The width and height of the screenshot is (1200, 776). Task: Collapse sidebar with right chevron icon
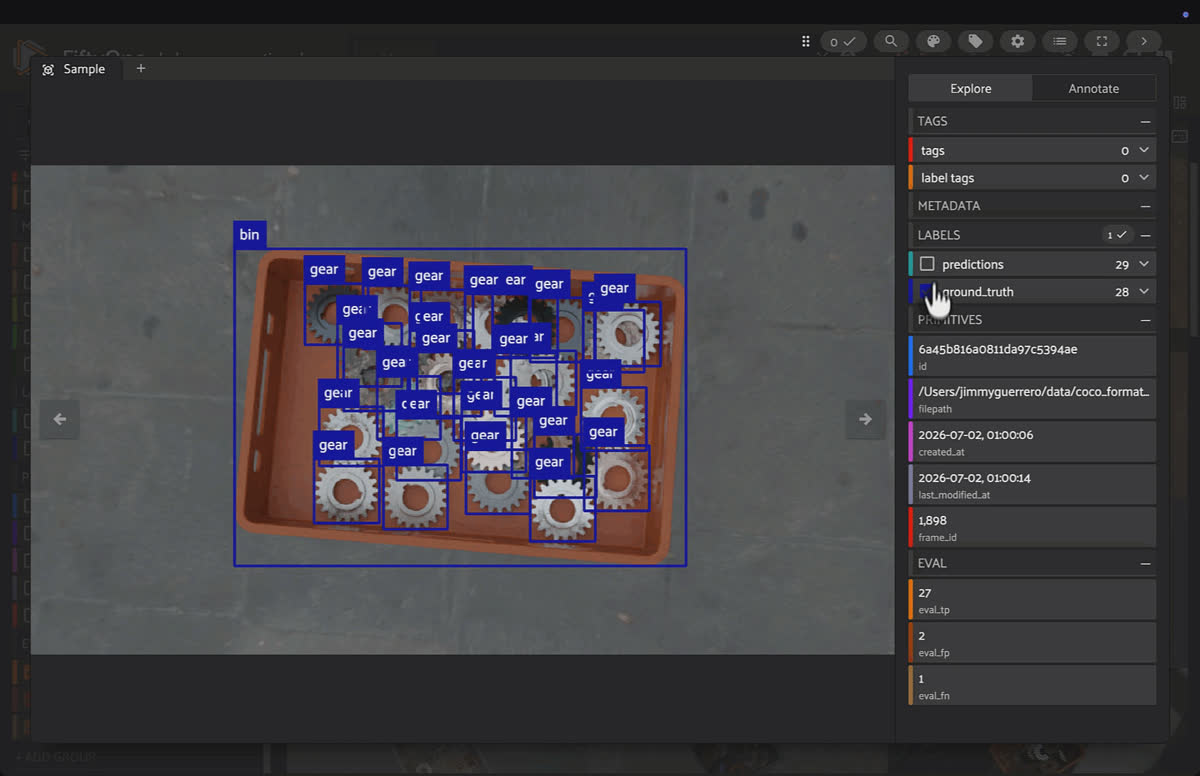pyautogui.click(x=1143, y=41)
